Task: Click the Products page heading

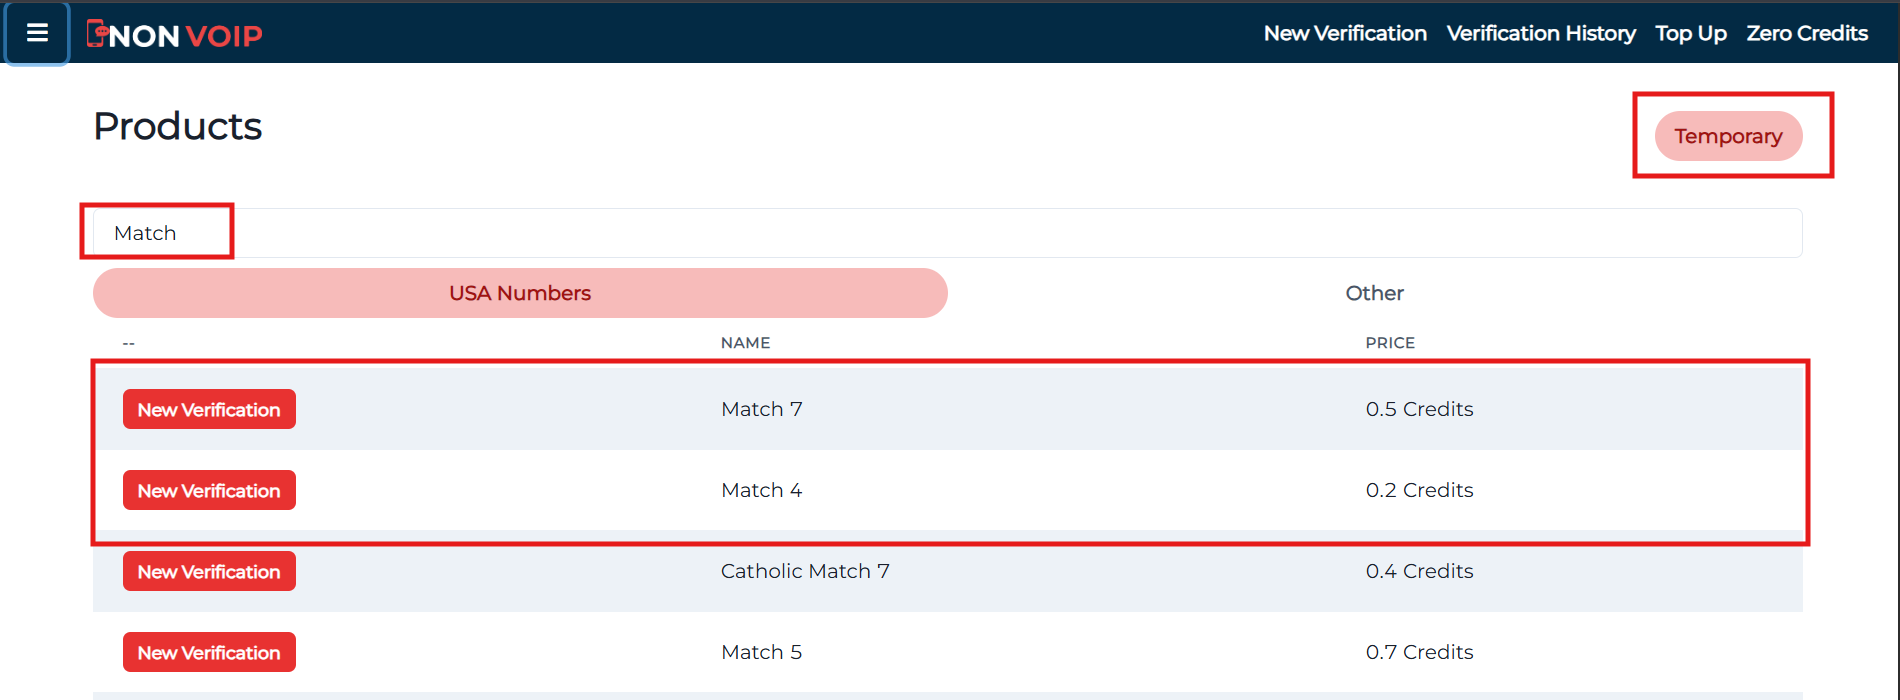Action: [x=177, y=125]
